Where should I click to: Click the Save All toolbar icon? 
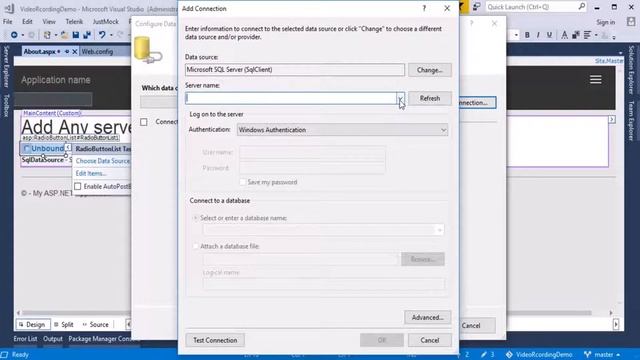pyautogui.click(x=87, y=35)
